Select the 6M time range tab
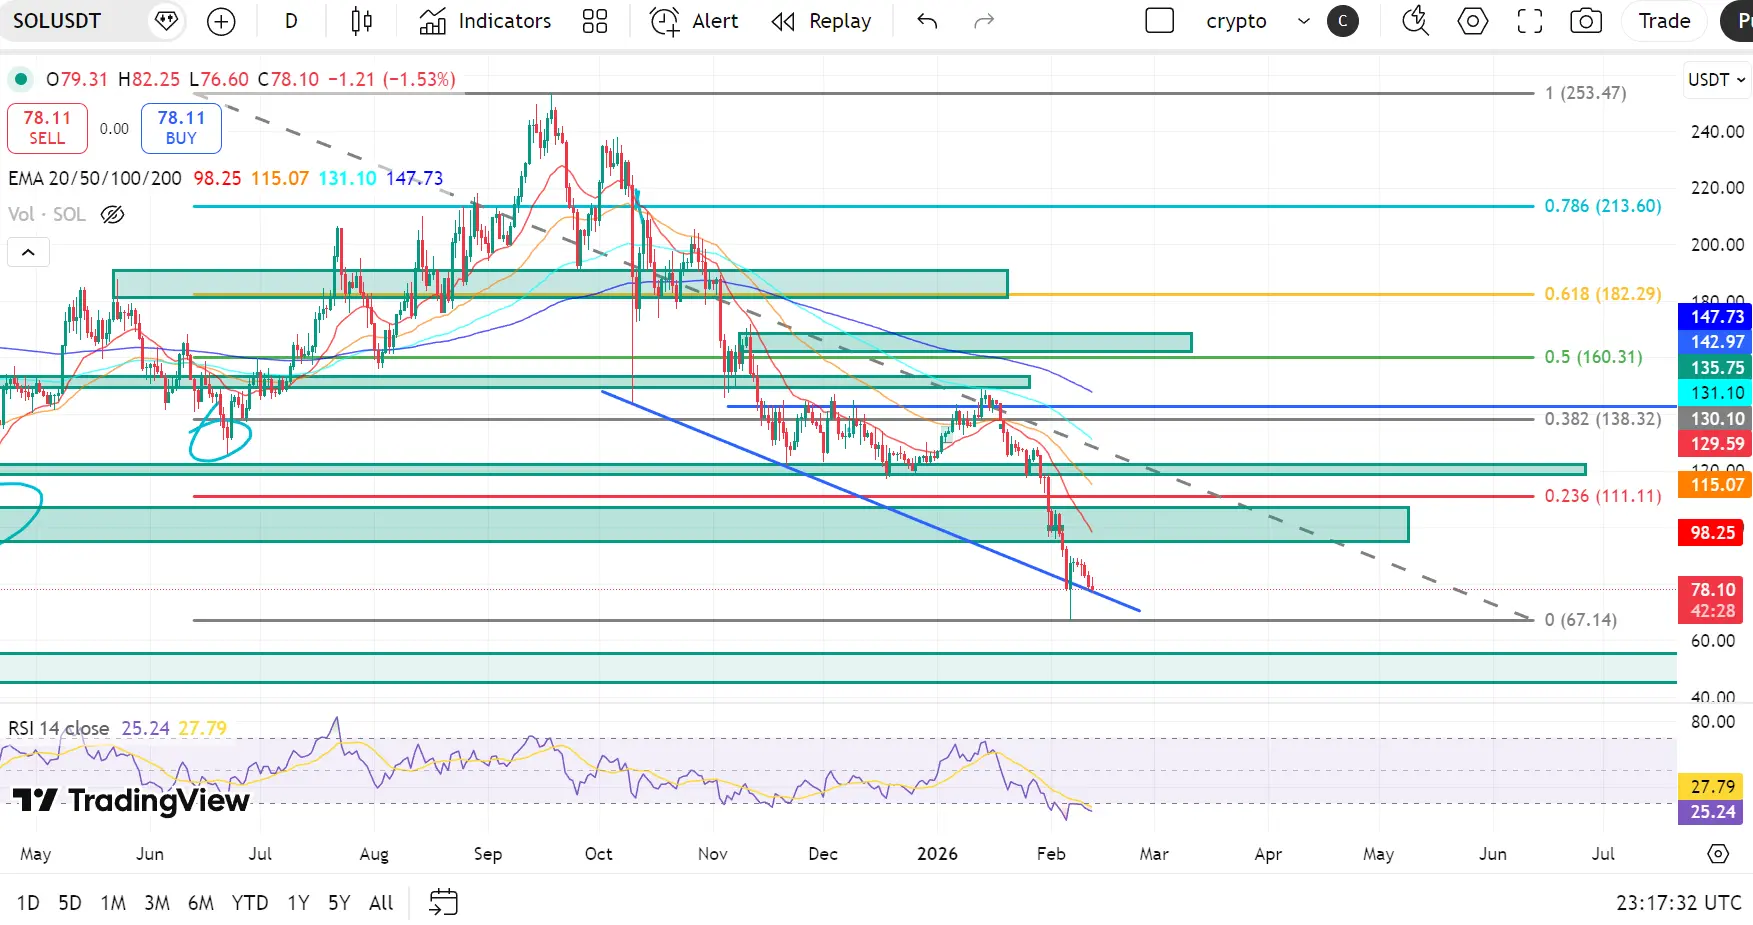 click(201, 903)
